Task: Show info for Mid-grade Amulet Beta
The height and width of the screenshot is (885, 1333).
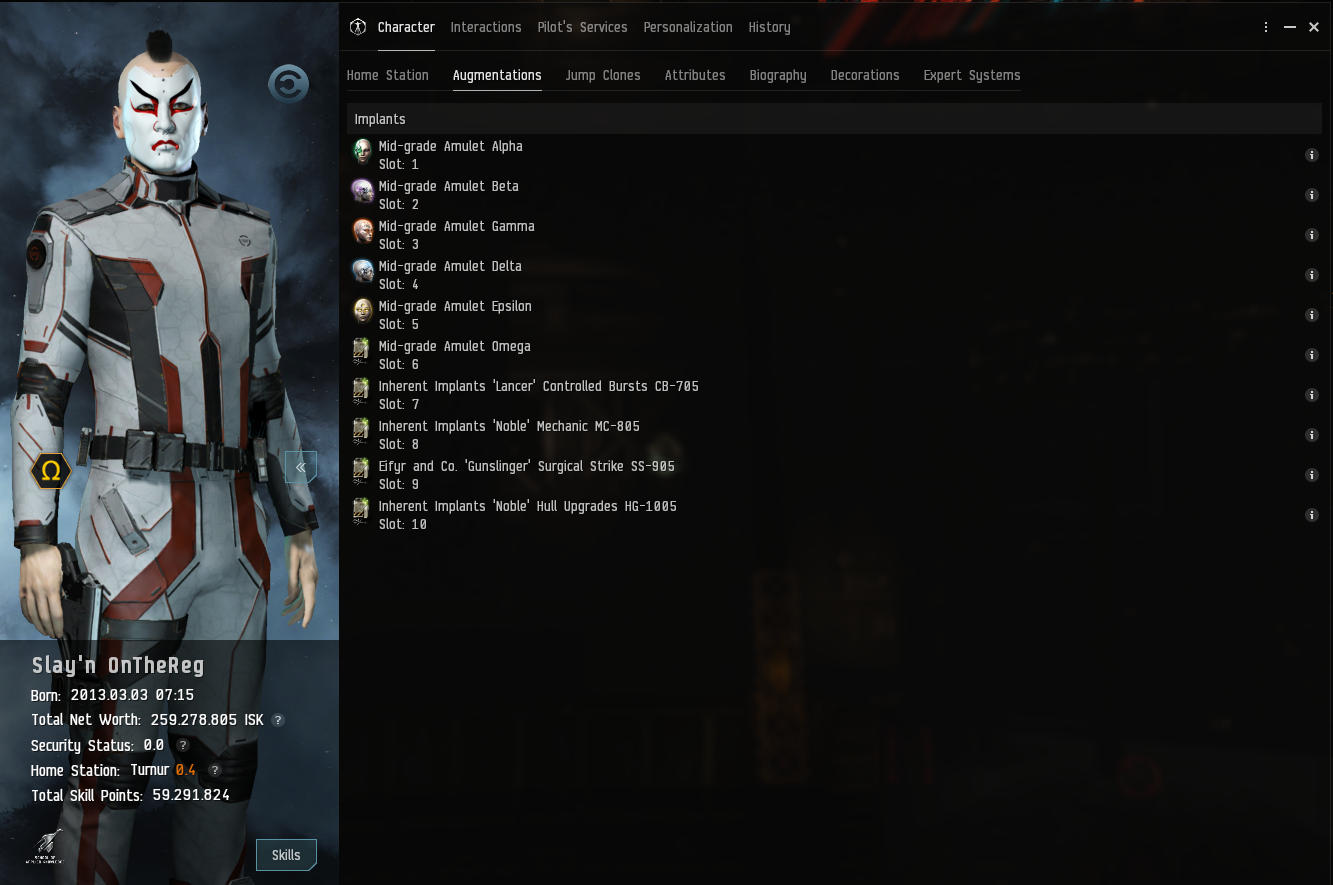Action: point(1312,195)
